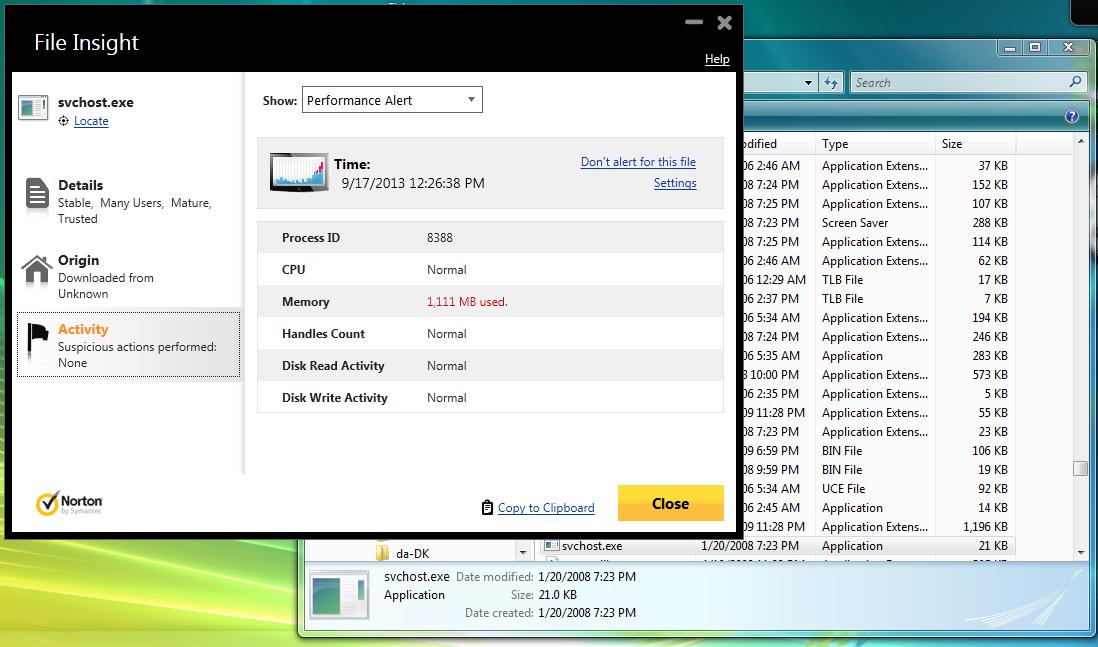Click the 1,196 KB size cell
This screenshot has width=1098, height=647.
985,527
